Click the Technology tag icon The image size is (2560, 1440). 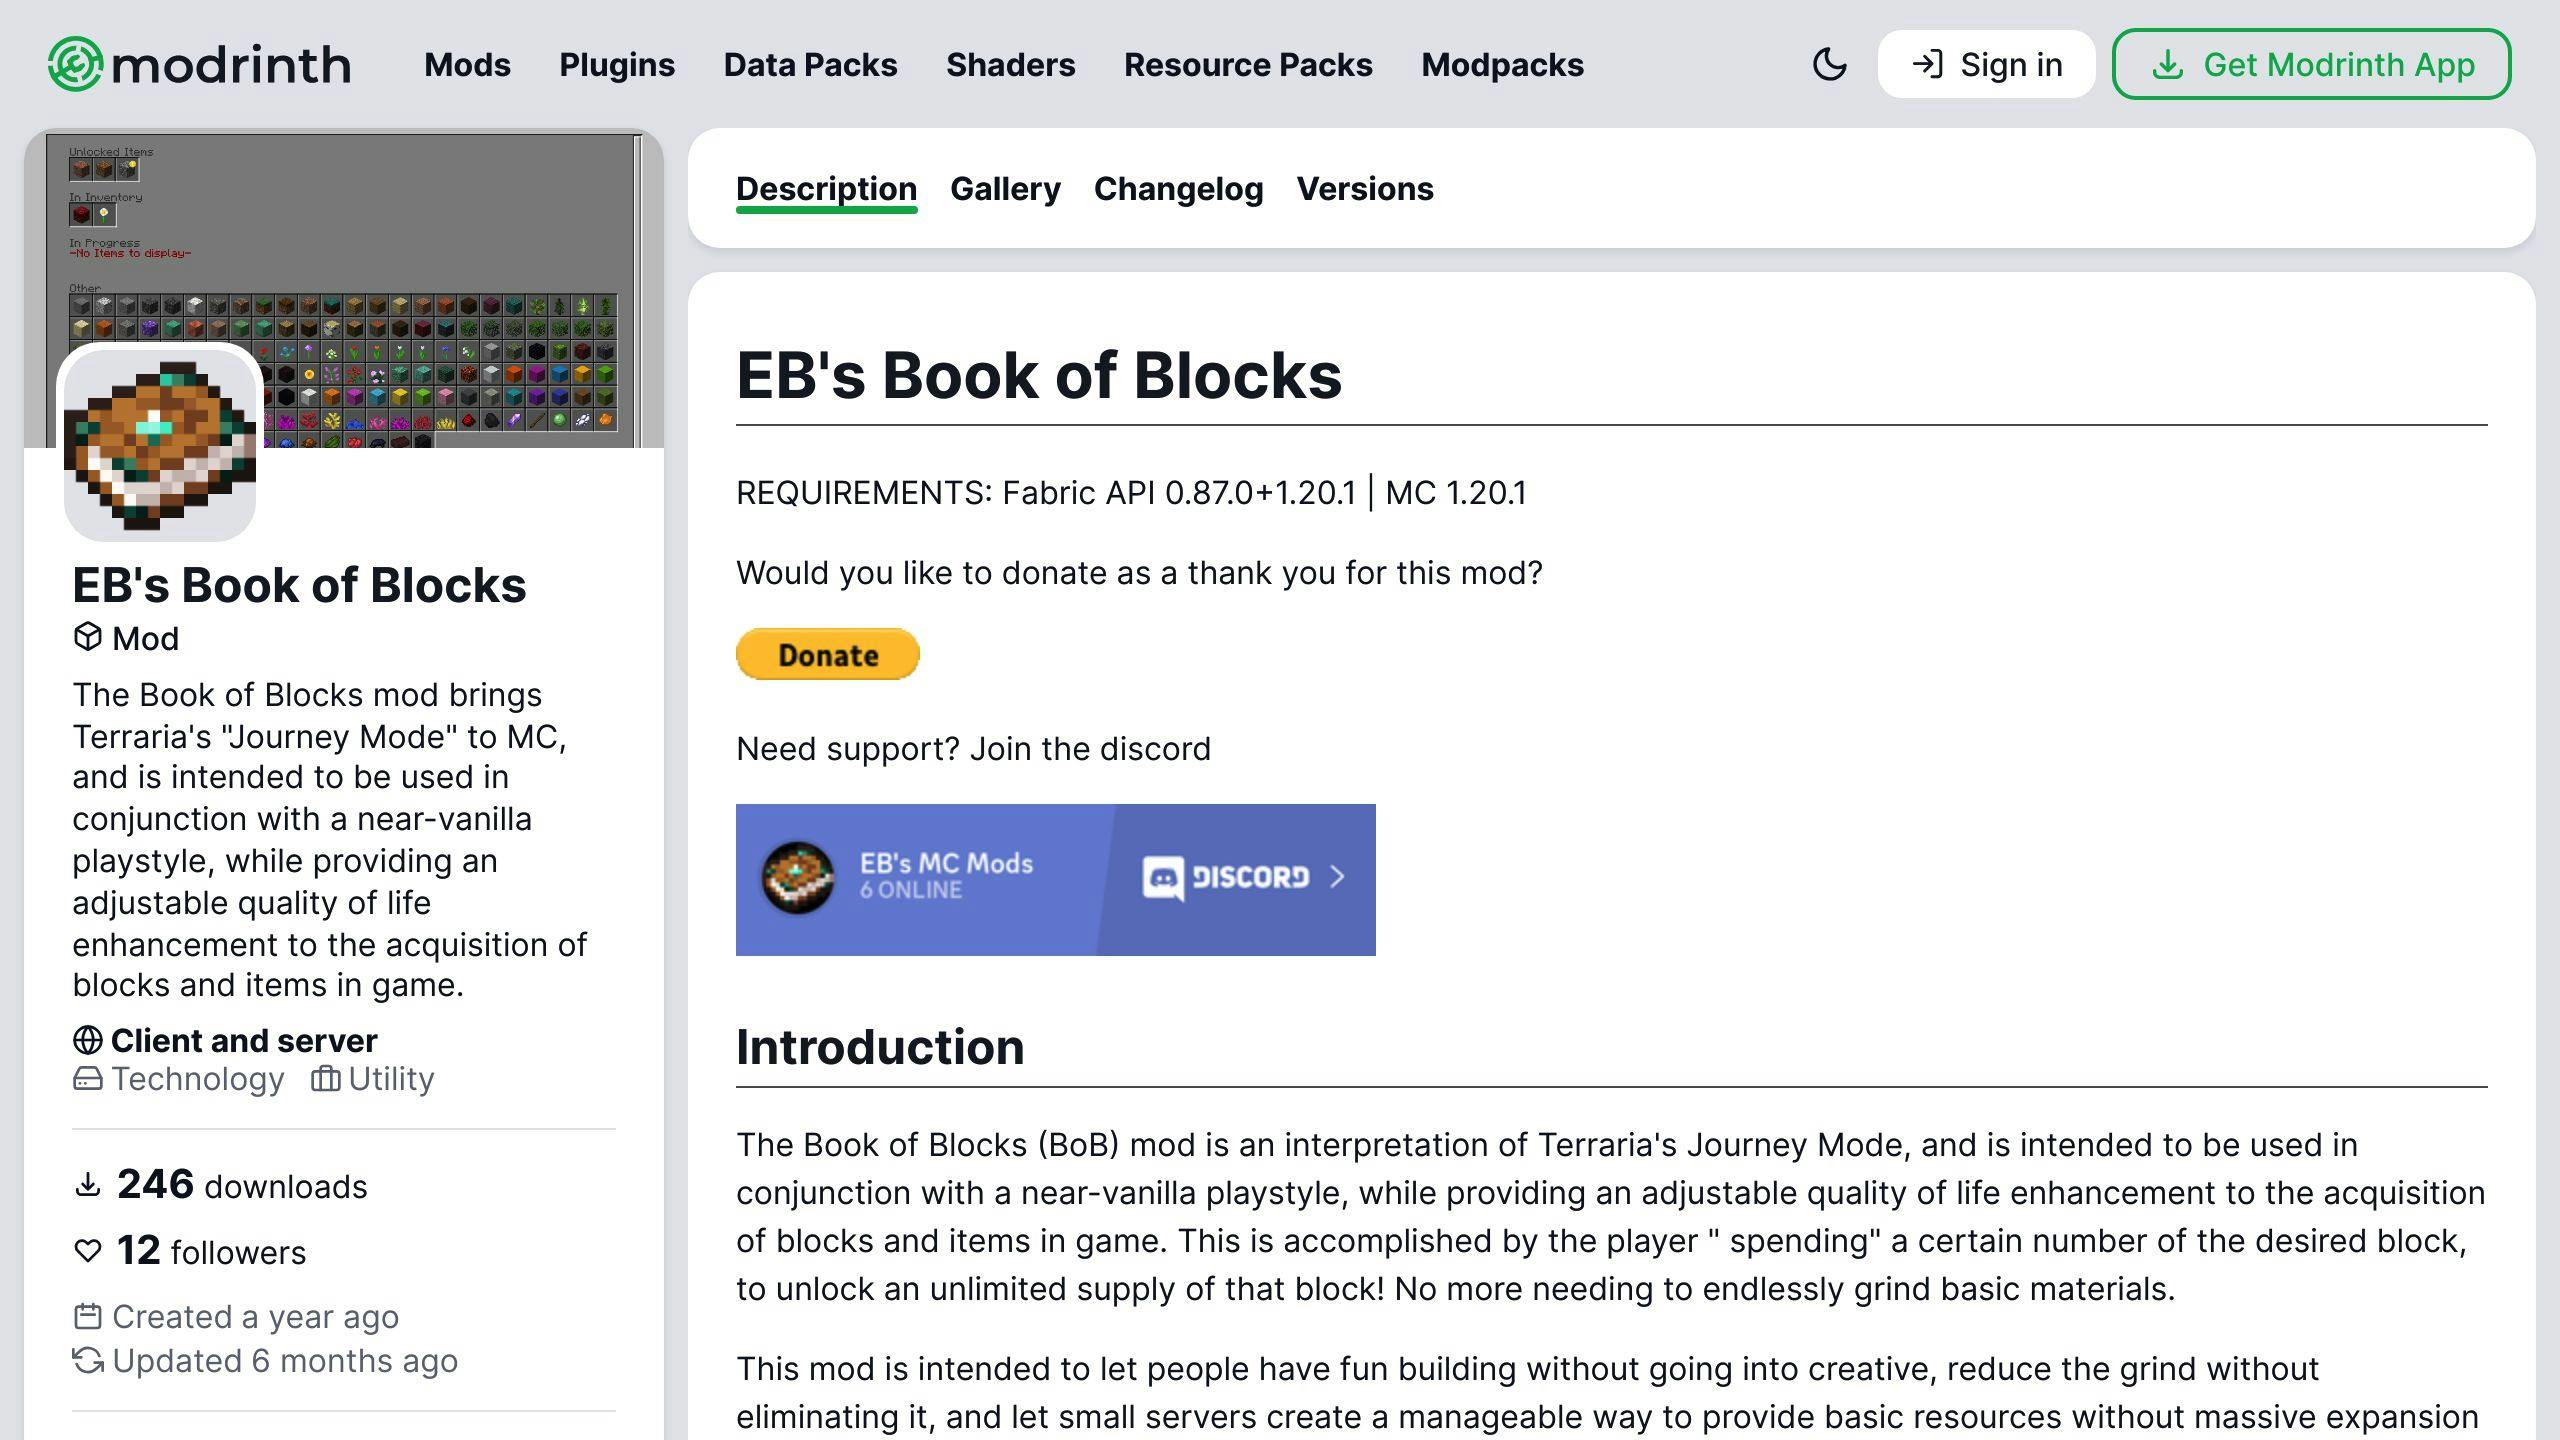(x=87, y=1079)
